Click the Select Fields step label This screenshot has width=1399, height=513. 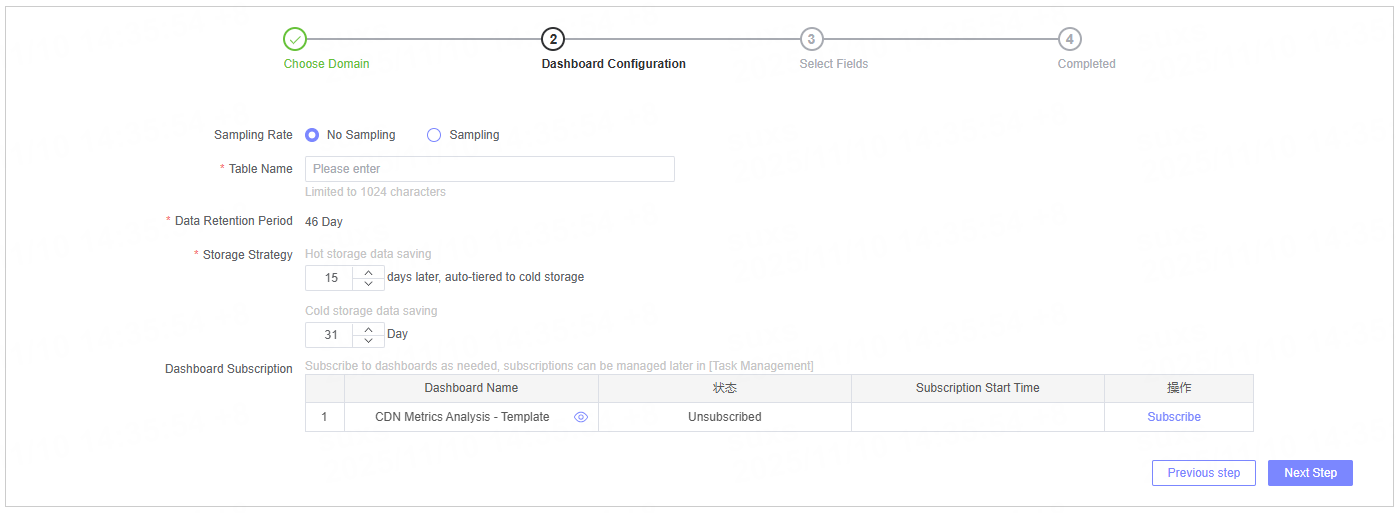(833, 64)
